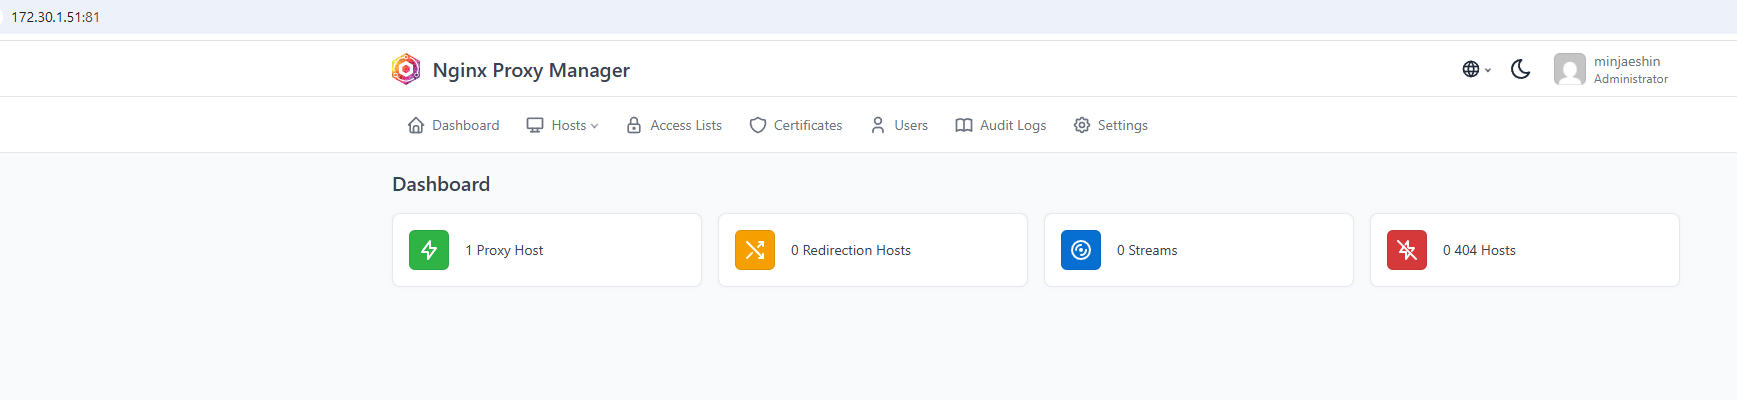Viewport: 1737px width, 400px height.
Task: Click the blue Streams icon
Action: click(1081, 250)
